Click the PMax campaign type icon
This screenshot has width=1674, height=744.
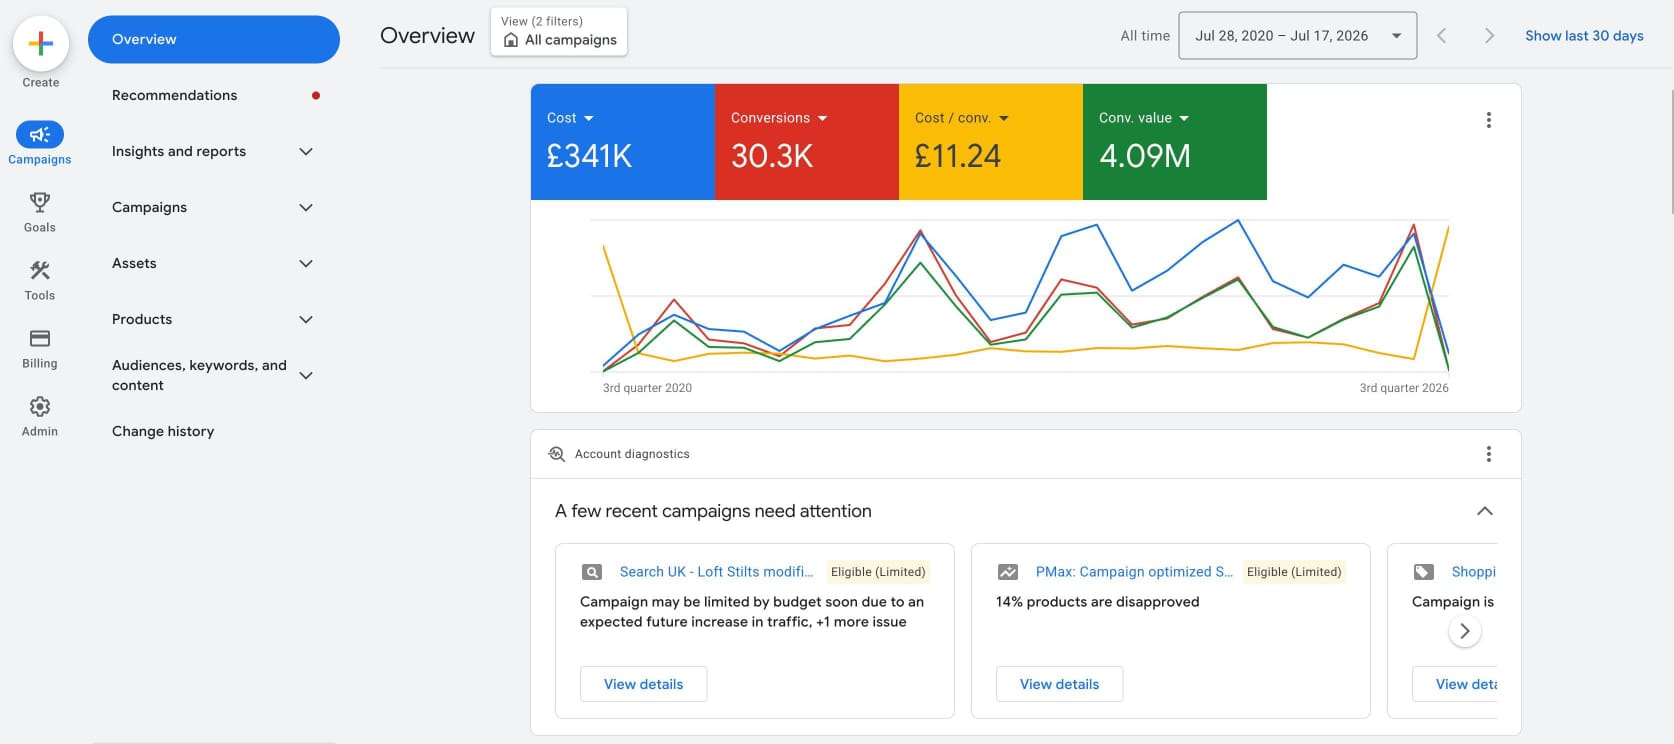pos(1008,572)
